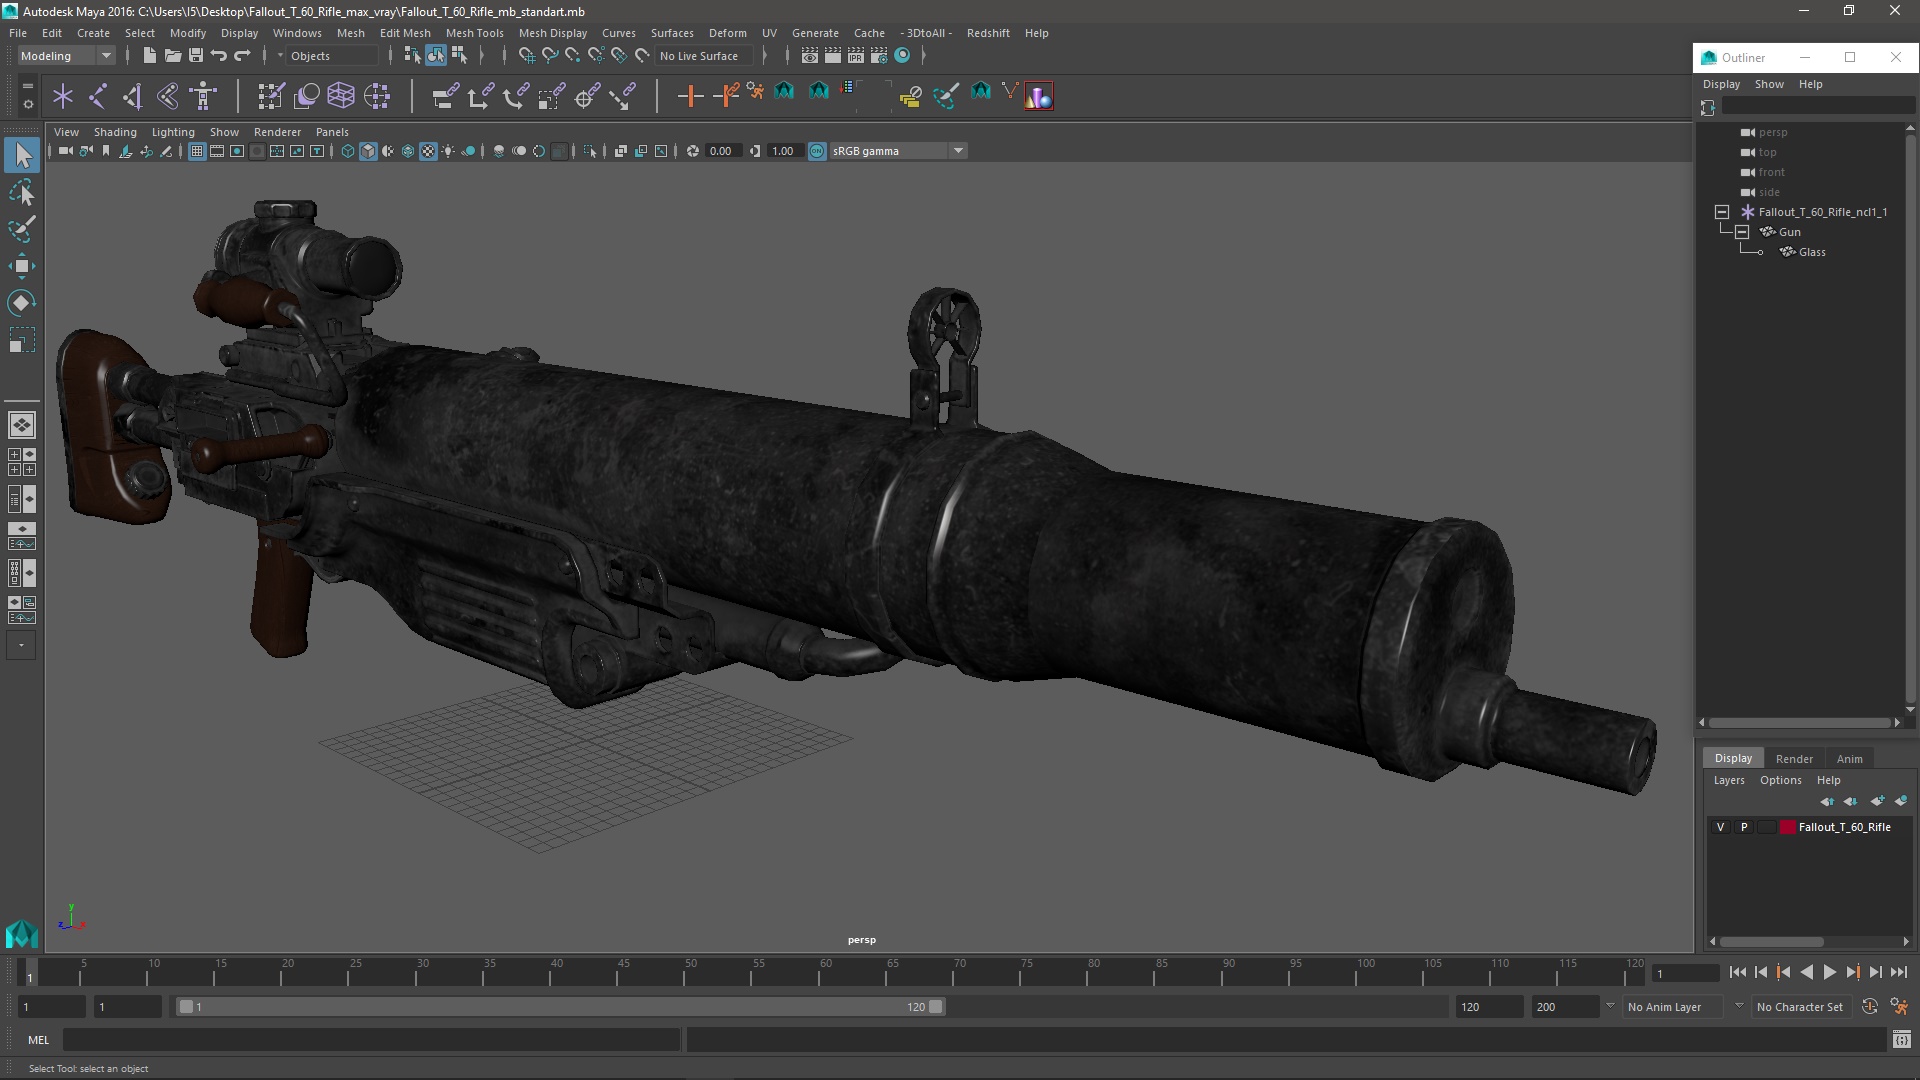Switch to the Anim layer tab

pos(1849,758)
